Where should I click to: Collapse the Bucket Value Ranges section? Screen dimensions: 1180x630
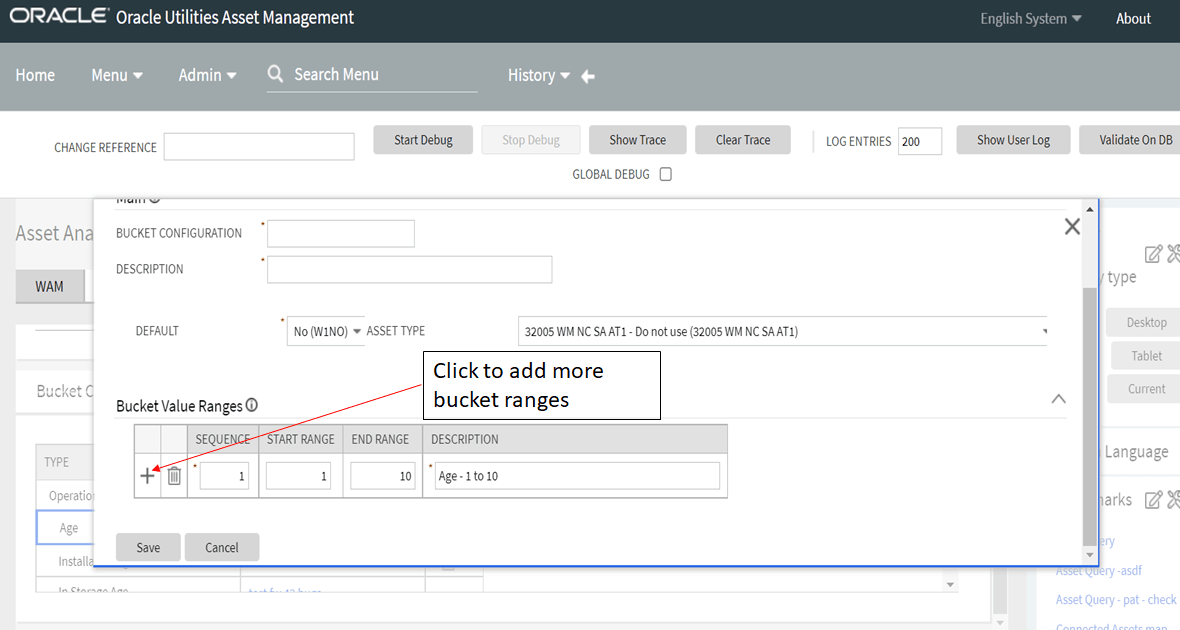(1058, 398)
